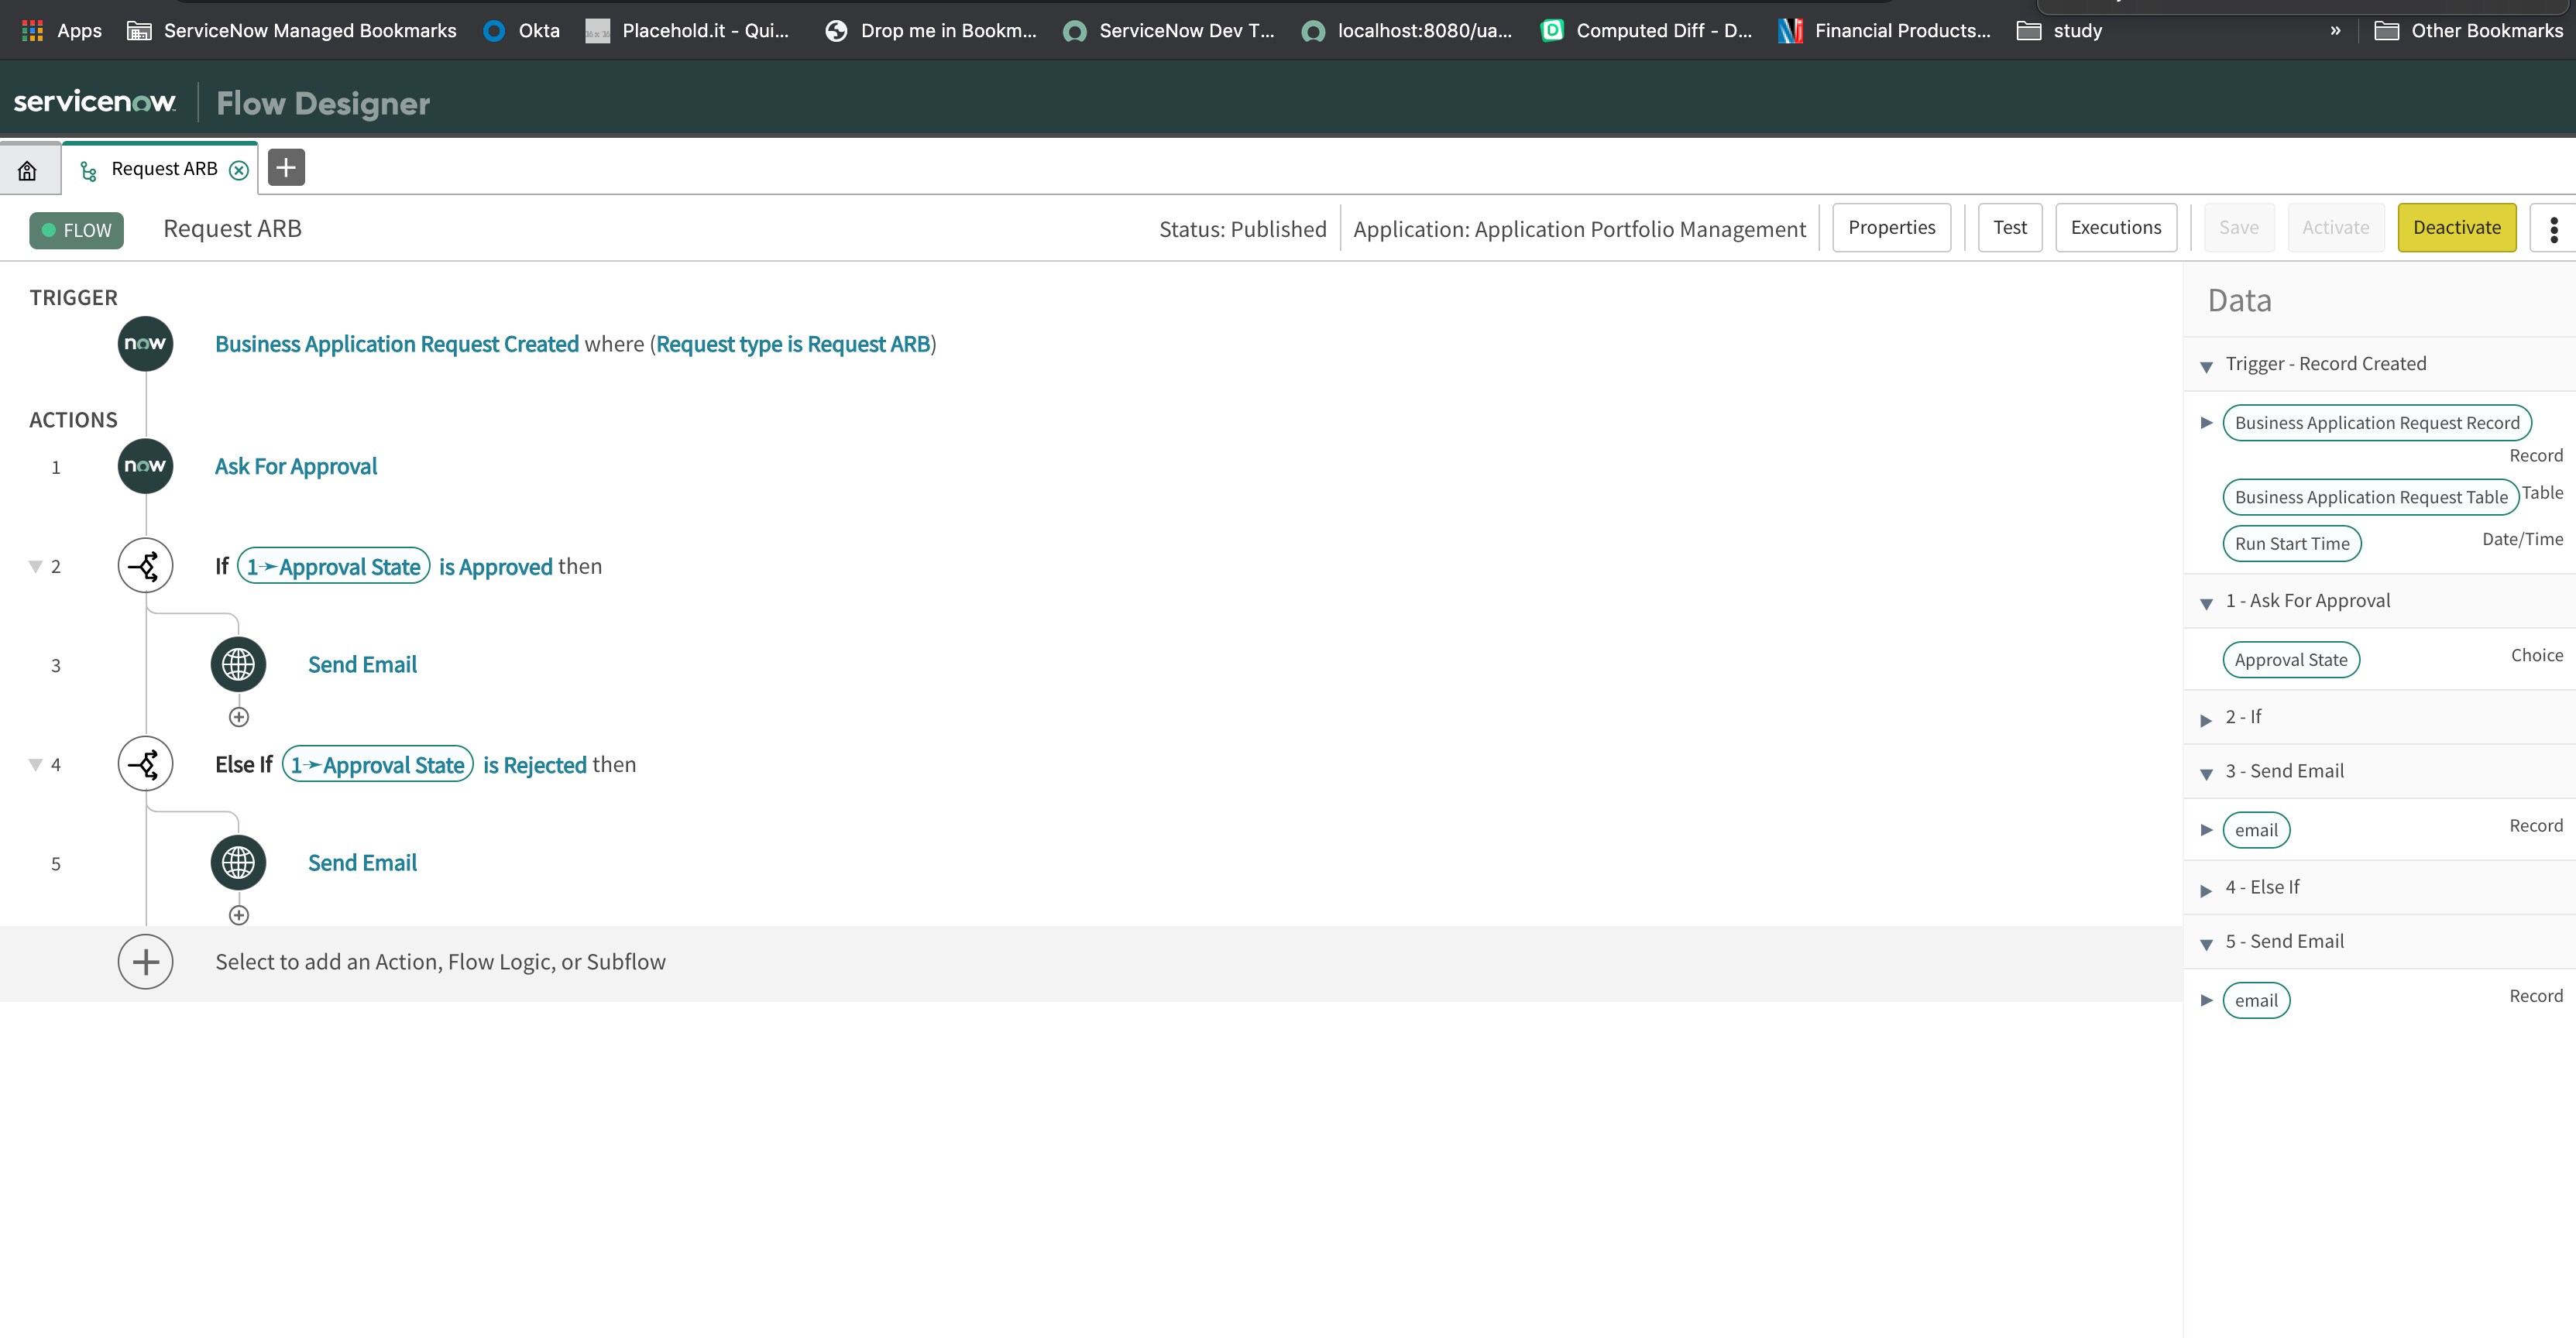The image size is (2576, 1338).
Task: Collapse step 2 If branch
Action: pyautogui.click(x=35, y=567)
